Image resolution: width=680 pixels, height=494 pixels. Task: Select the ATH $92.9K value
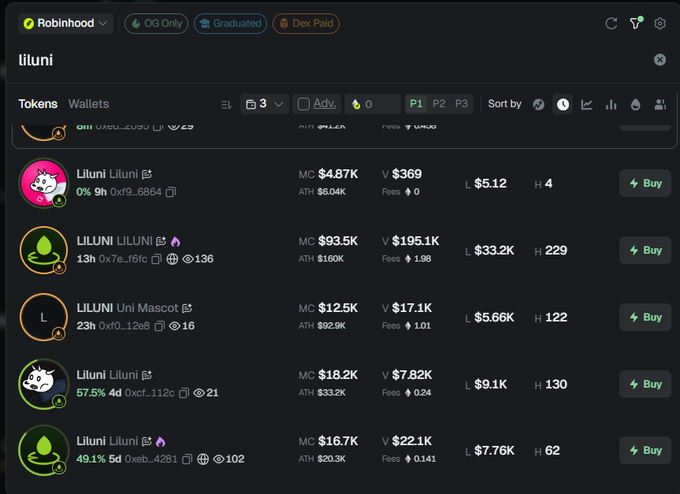331,326
